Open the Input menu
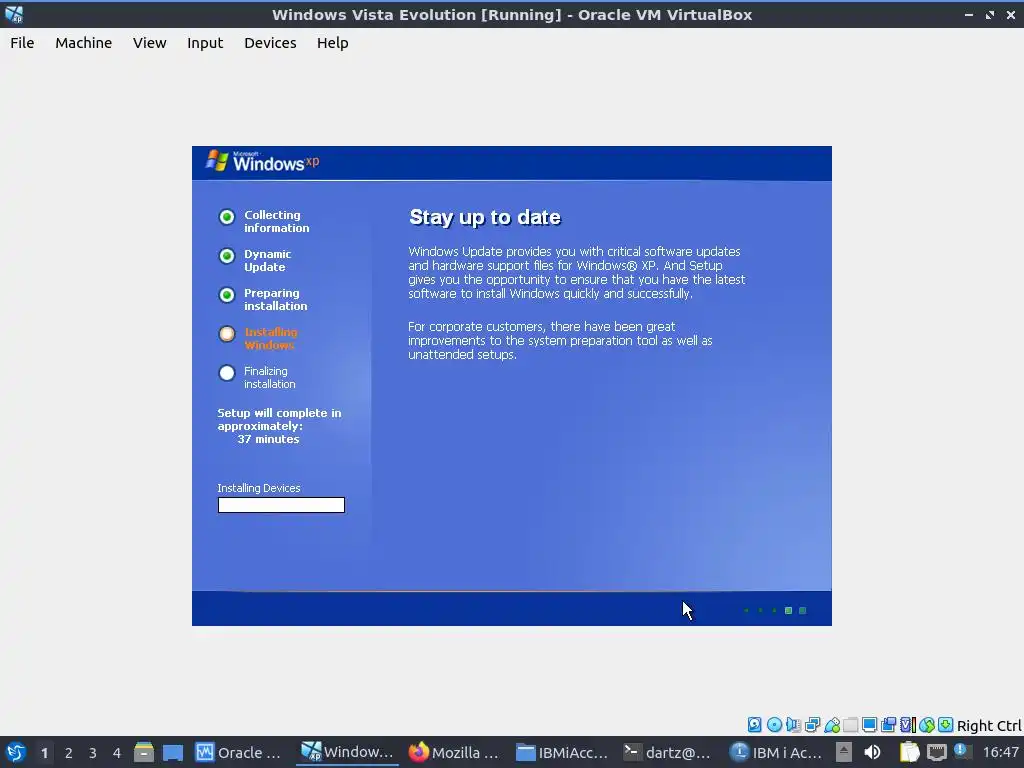1024x768 pixels. tap(205, 43)
